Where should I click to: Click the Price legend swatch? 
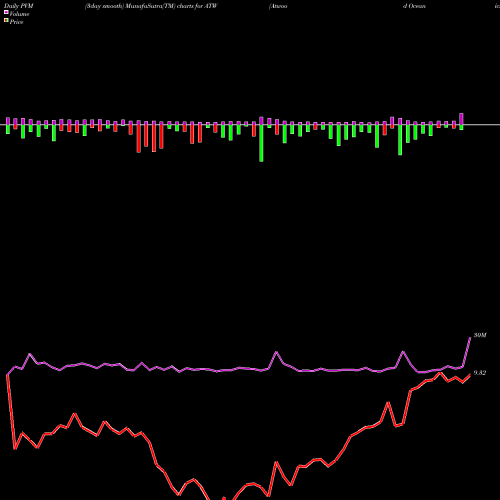[6, 21]
